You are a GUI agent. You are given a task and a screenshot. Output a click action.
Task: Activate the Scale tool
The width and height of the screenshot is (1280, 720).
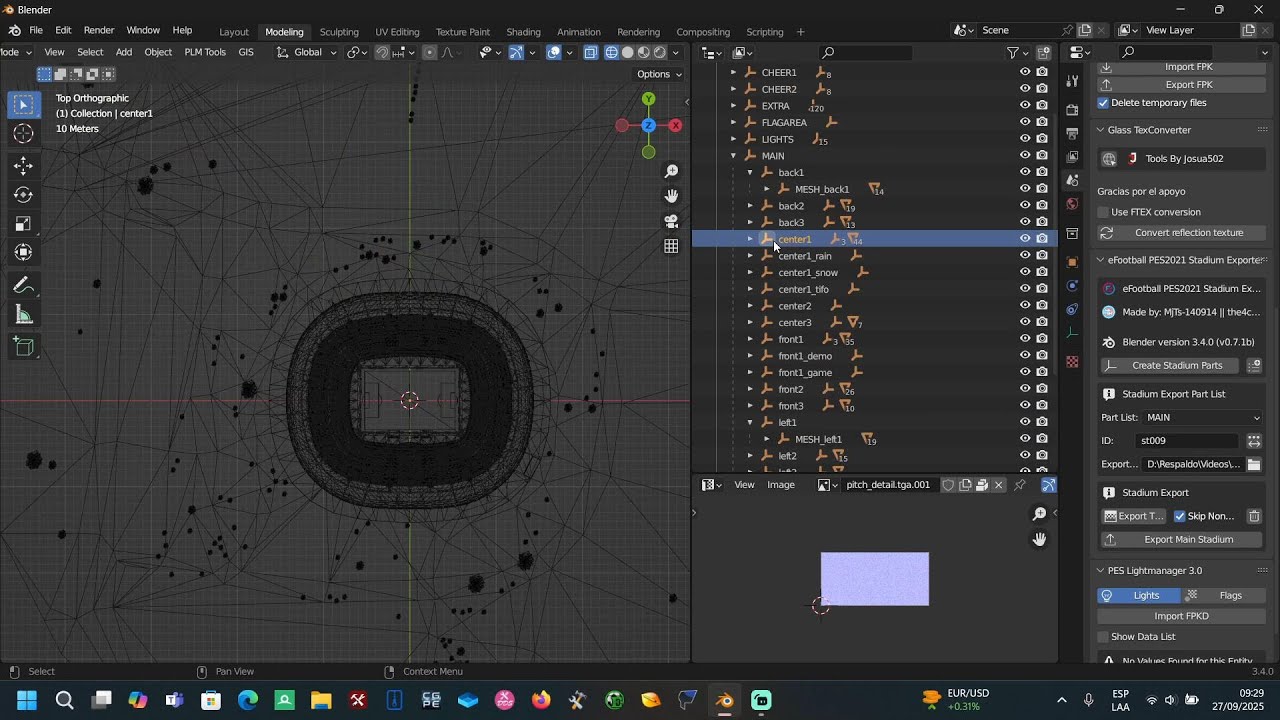coord(23,224)
